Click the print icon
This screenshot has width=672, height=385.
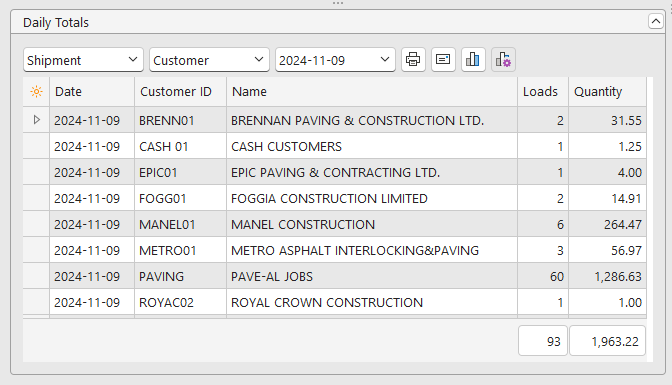coord(413,59)
